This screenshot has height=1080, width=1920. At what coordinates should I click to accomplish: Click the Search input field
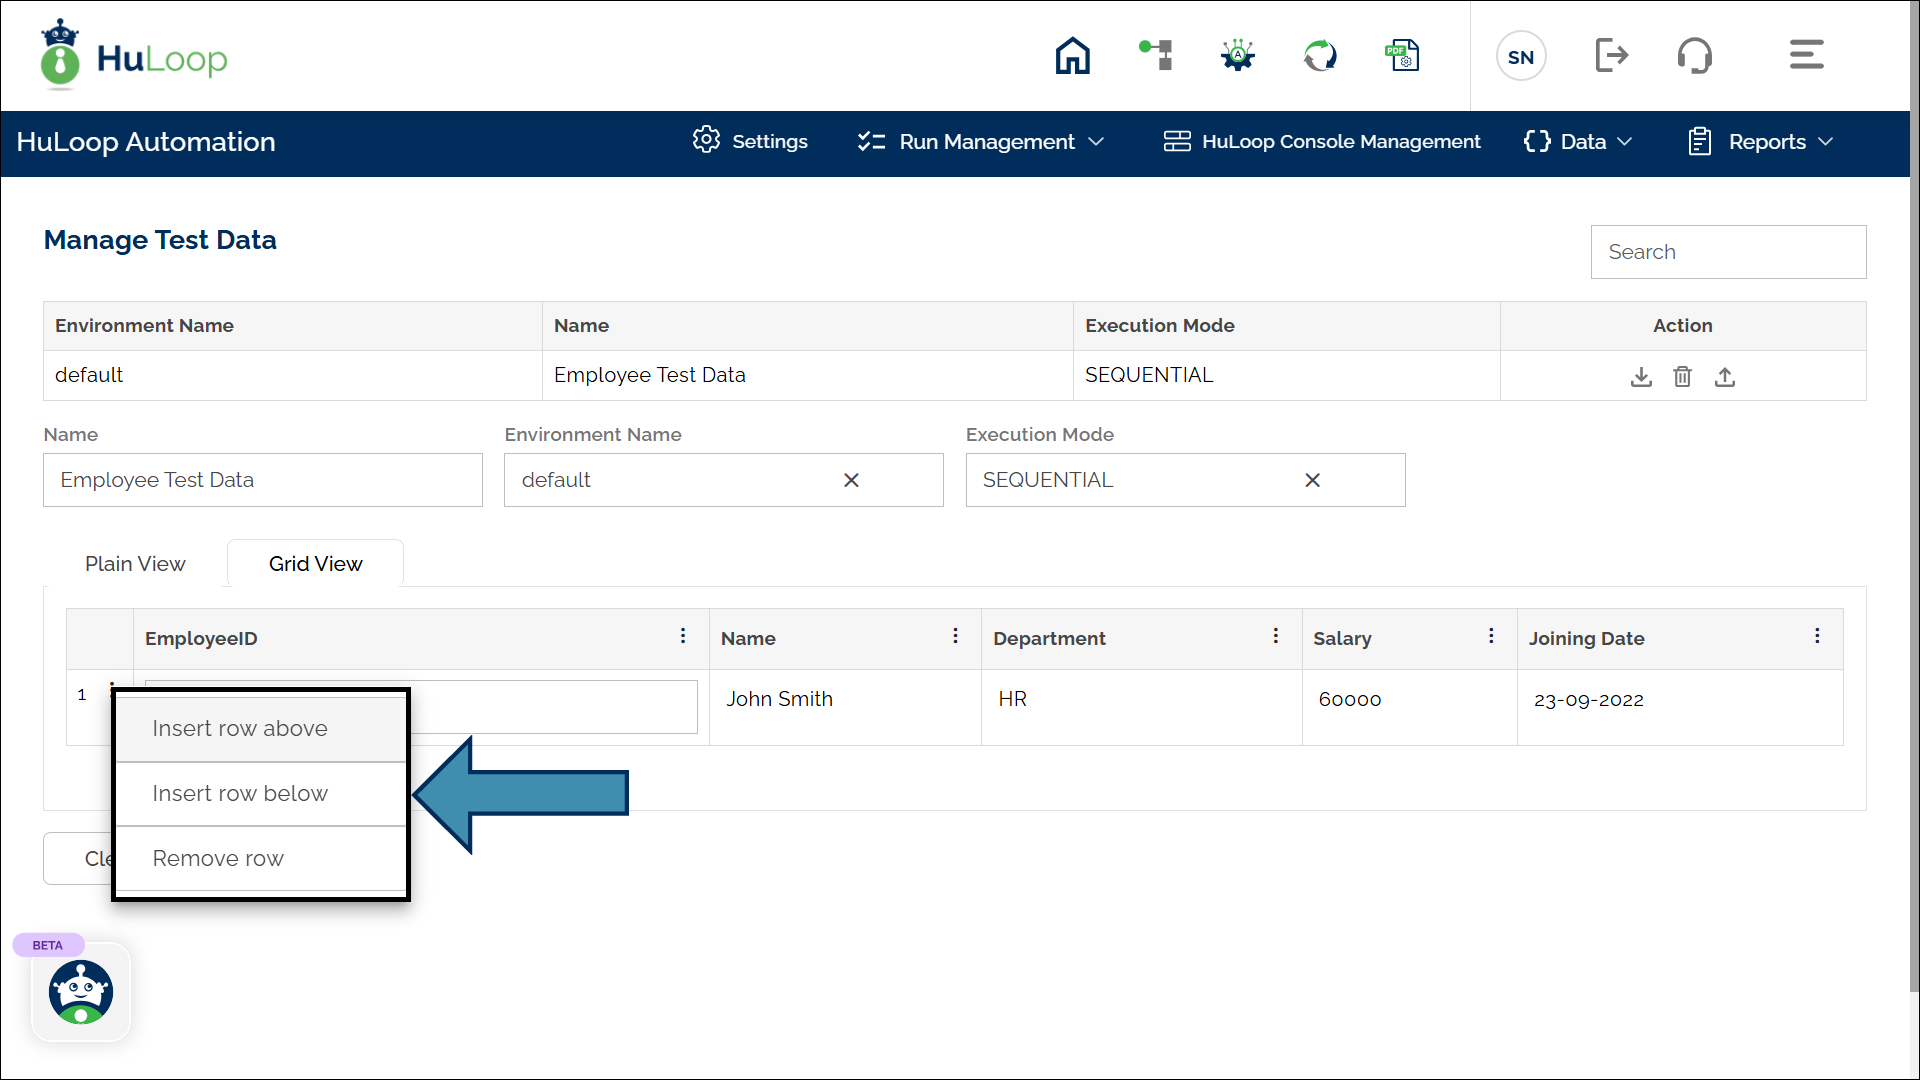click(x=1728, y=252)
